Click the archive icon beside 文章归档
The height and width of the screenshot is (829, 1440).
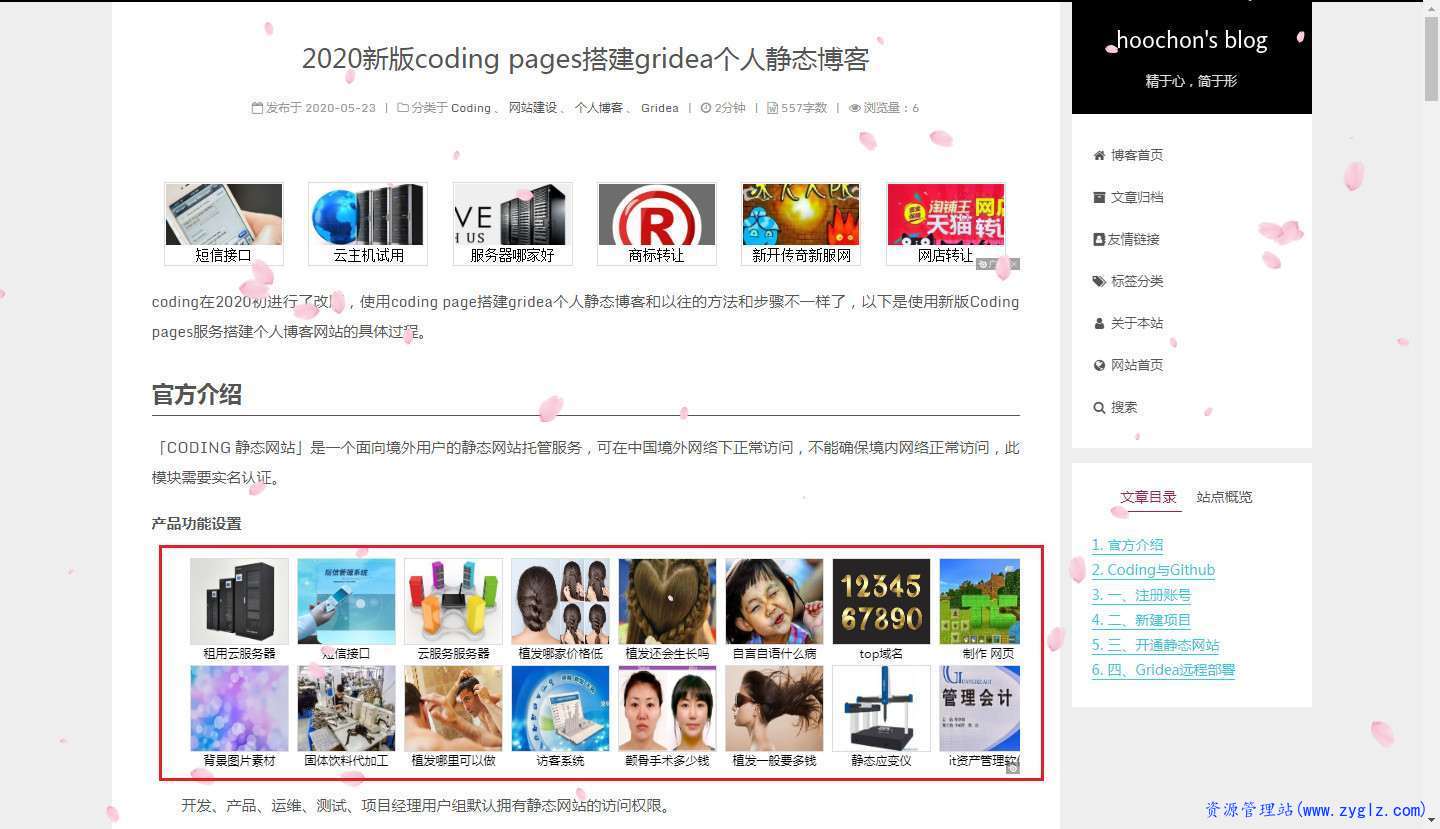1099,197
